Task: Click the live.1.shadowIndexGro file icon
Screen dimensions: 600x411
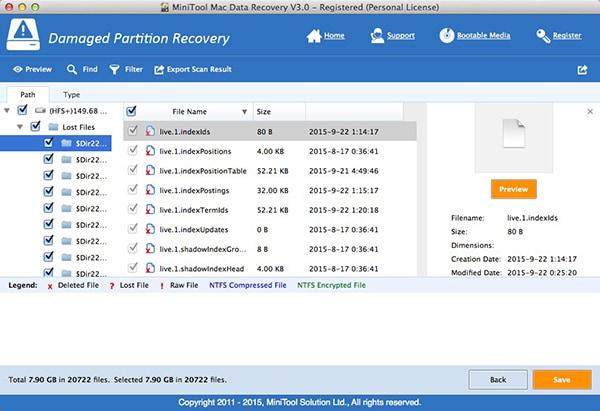Action: pos(150,249)
